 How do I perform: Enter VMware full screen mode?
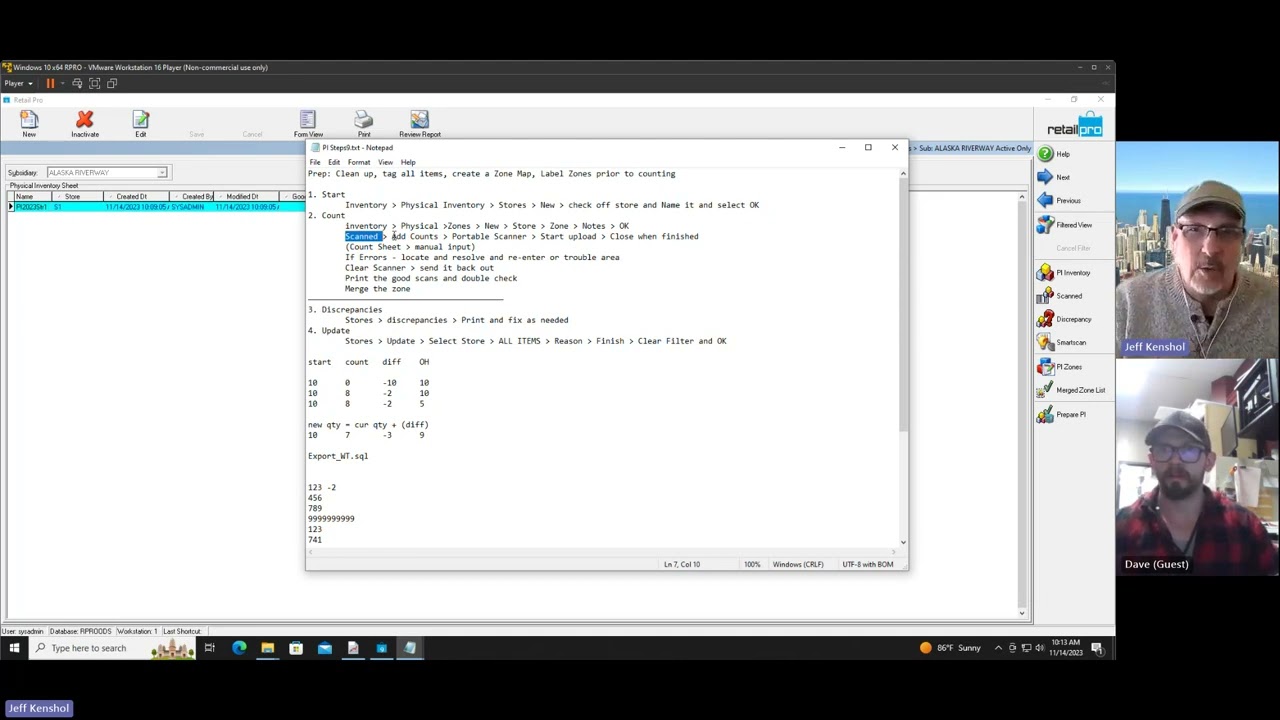tap(95, 83)
